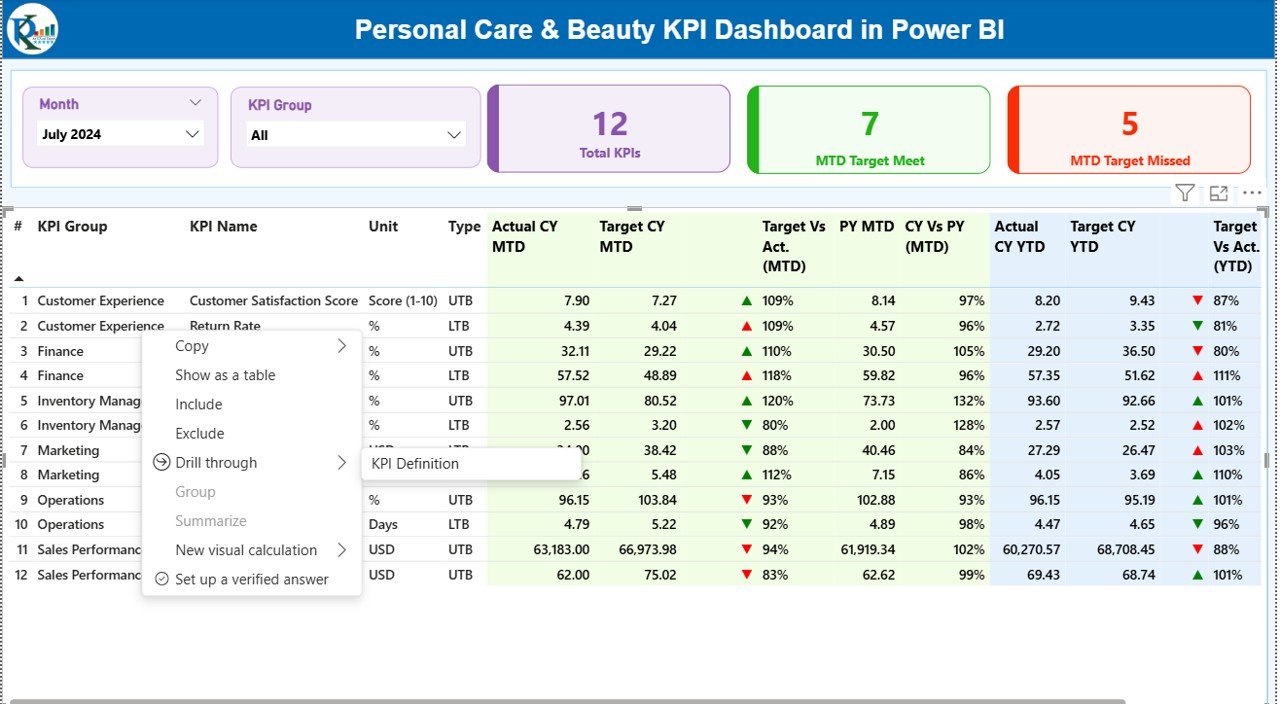Open the more options ellipsis above the table
1280x704 pixels.
pyautogui.click(x=1252, y=193)
